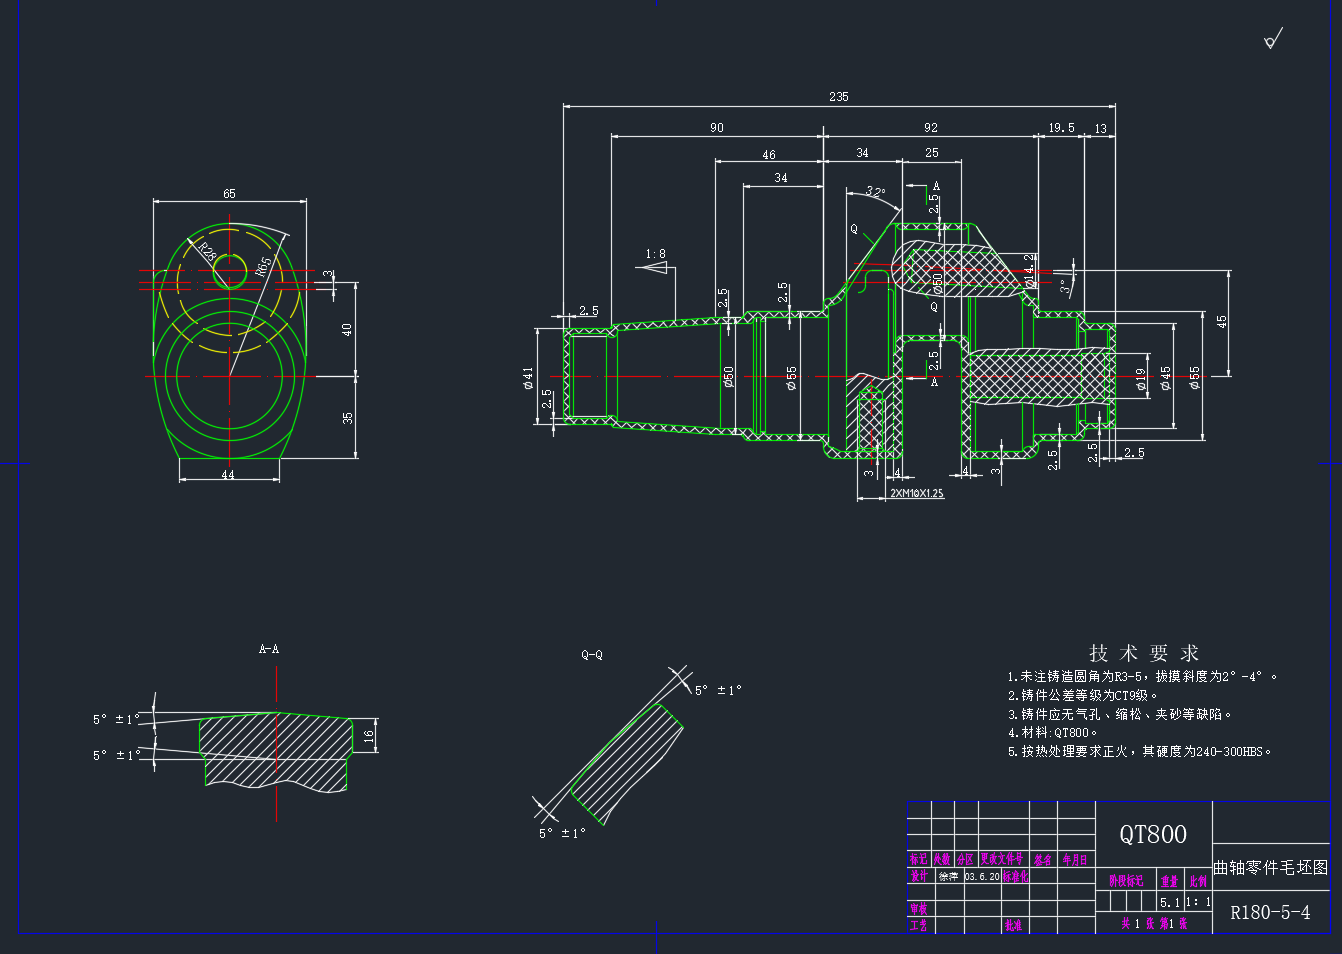Click the 16 dimension in A-A section
Image resolution: width=1342 pixels, height=954 pixels.
click(x=368, y=735)
